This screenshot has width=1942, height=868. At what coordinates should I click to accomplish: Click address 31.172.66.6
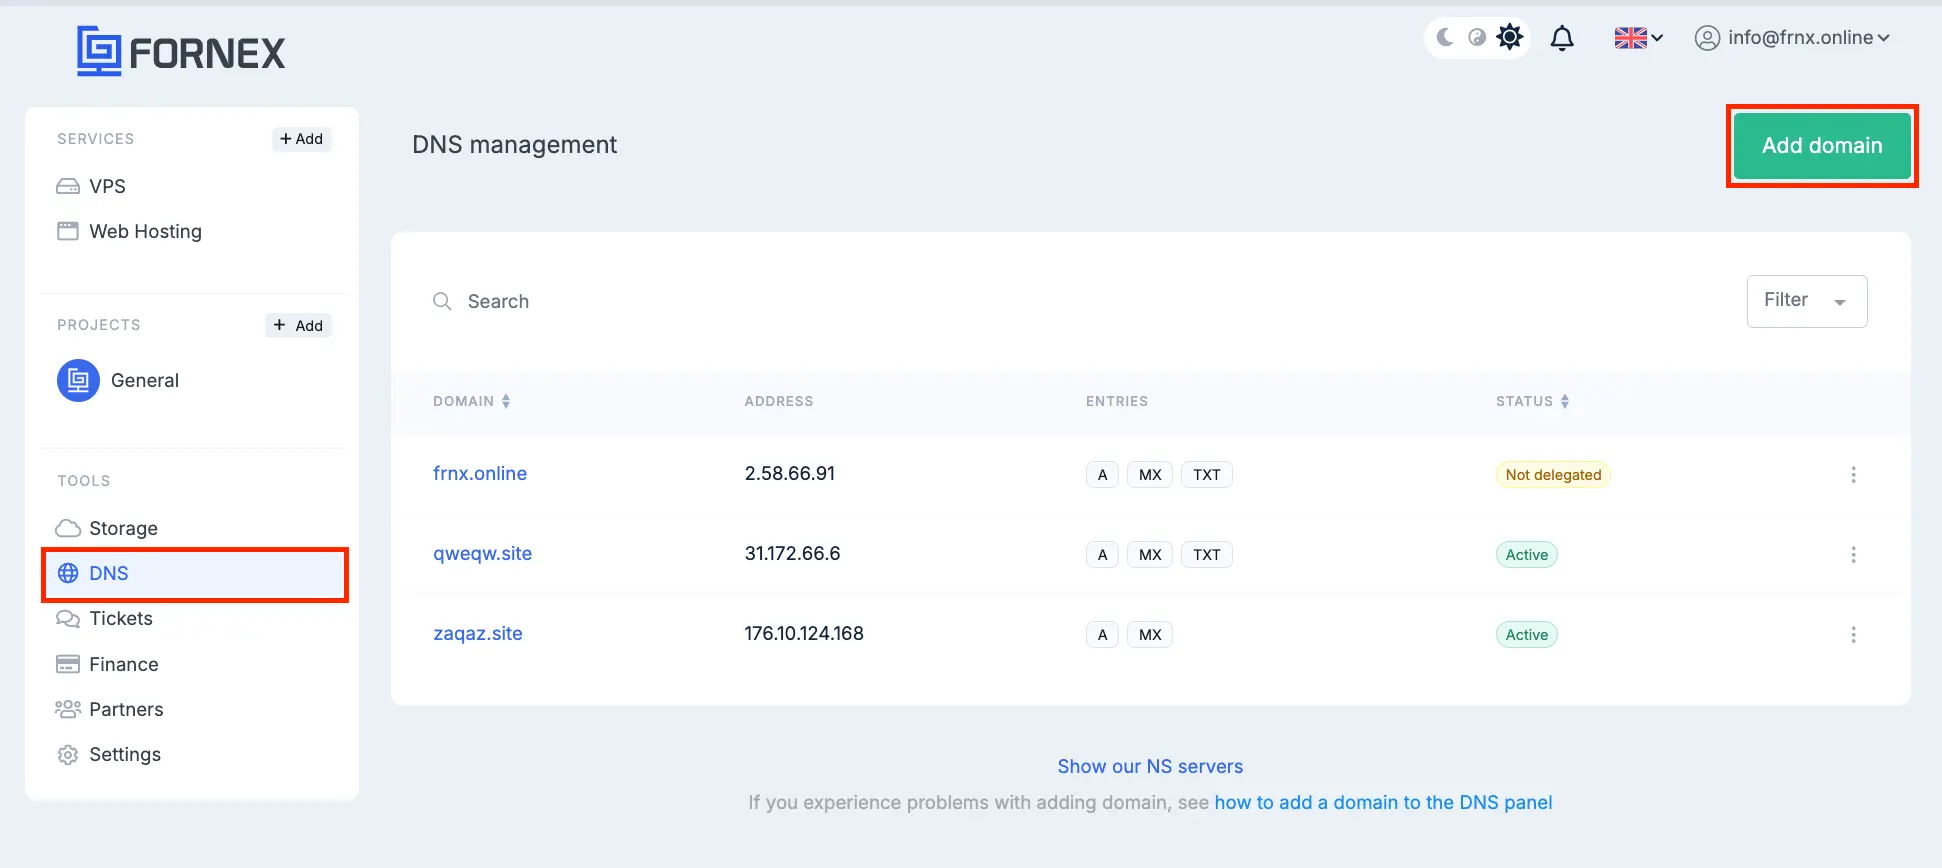[792, 554]
